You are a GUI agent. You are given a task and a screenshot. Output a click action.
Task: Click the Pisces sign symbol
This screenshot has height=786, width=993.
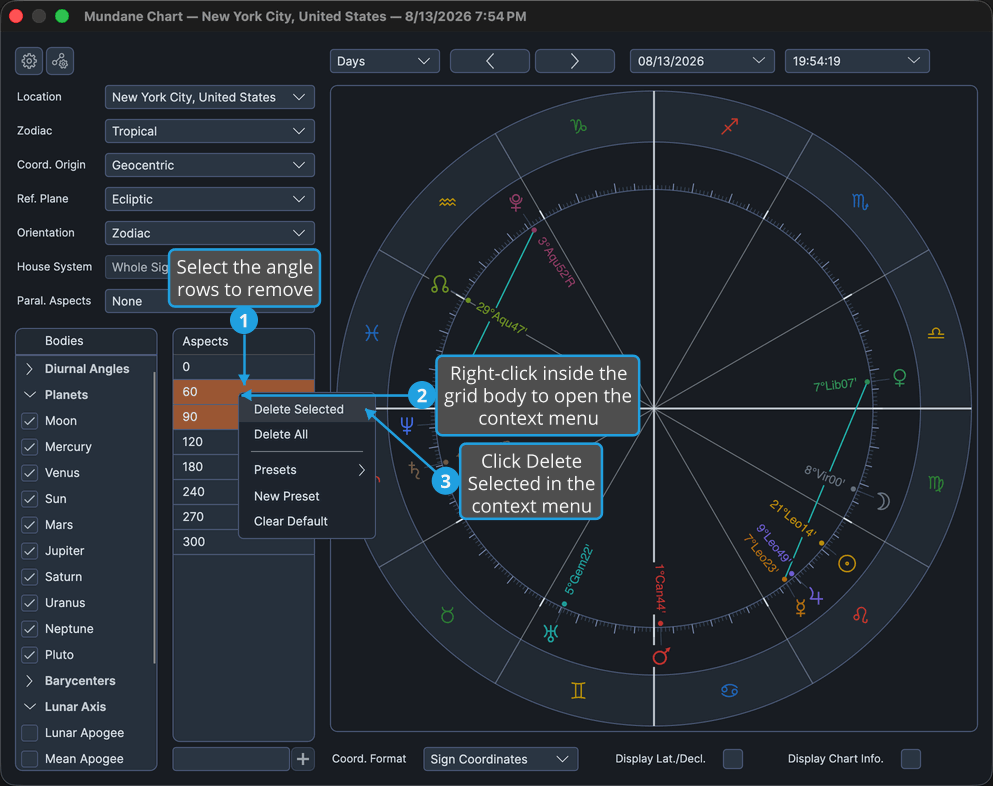coord(372,333)
